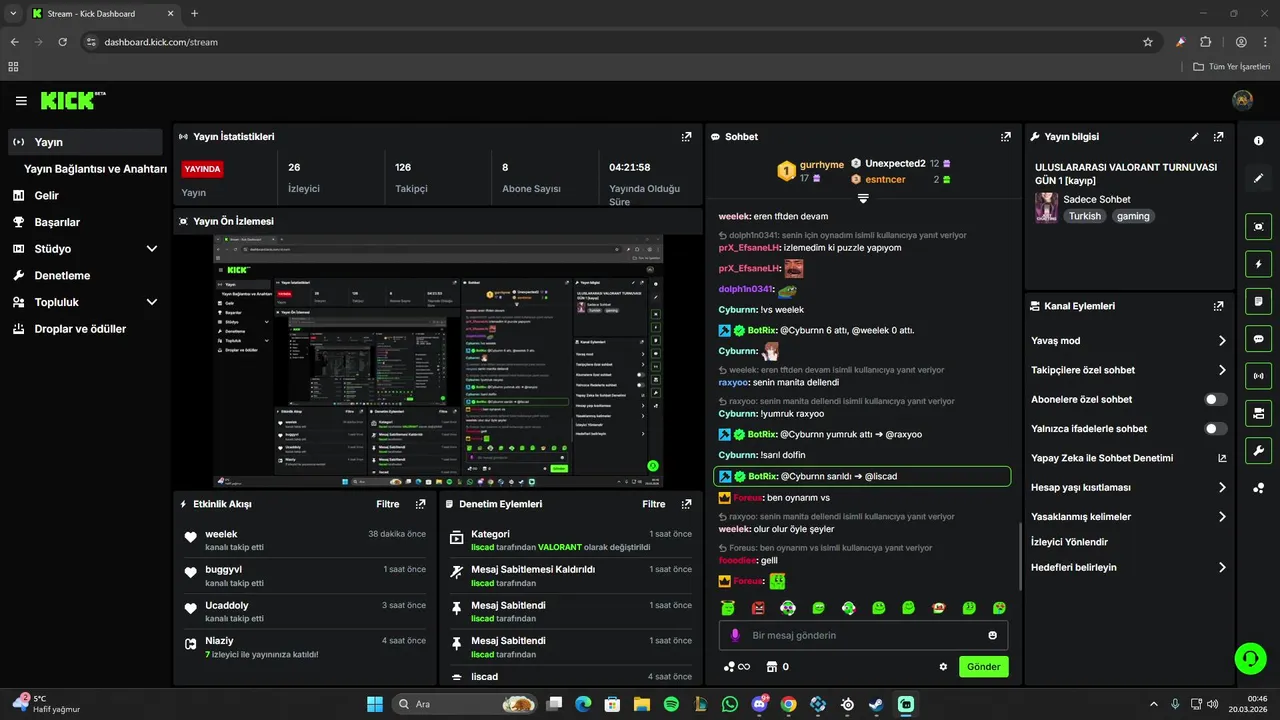Collapse the chat leaderboard arrow
1280x720 pixels.
[863, 198]
